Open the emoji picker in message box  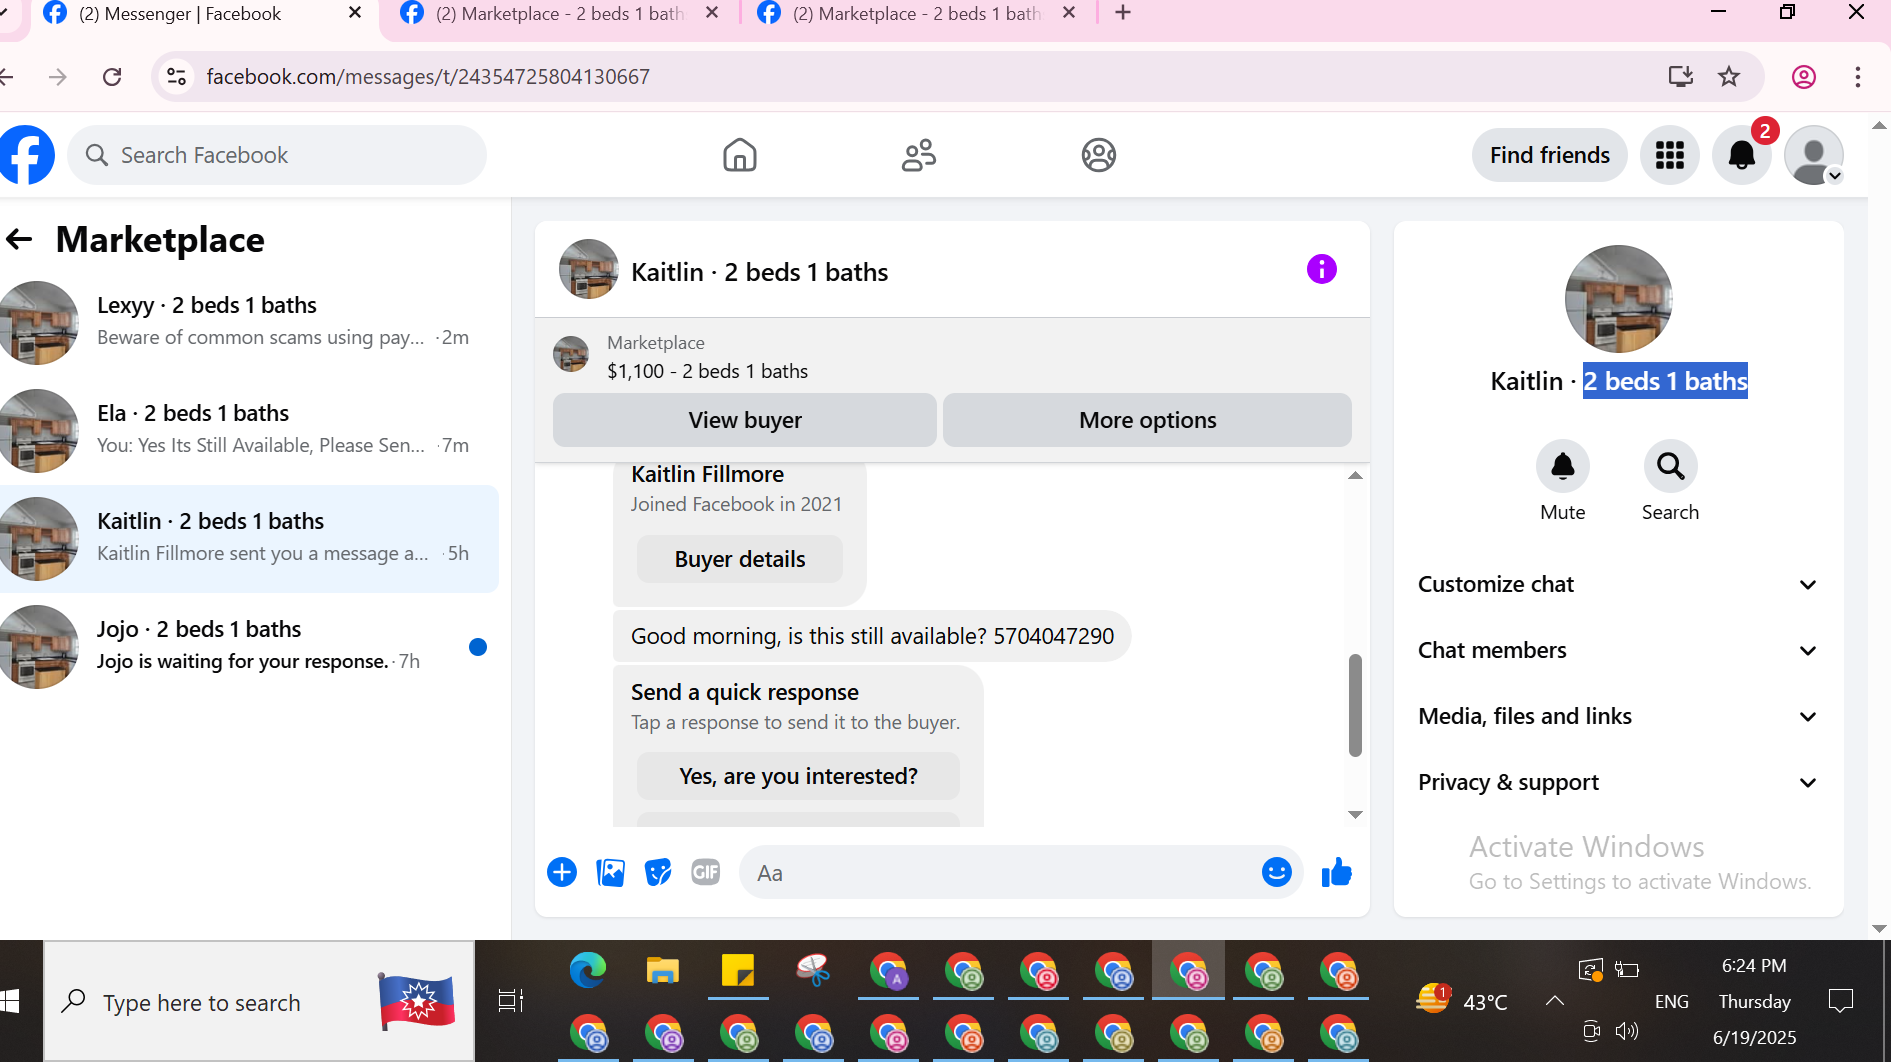(1277, 873)
